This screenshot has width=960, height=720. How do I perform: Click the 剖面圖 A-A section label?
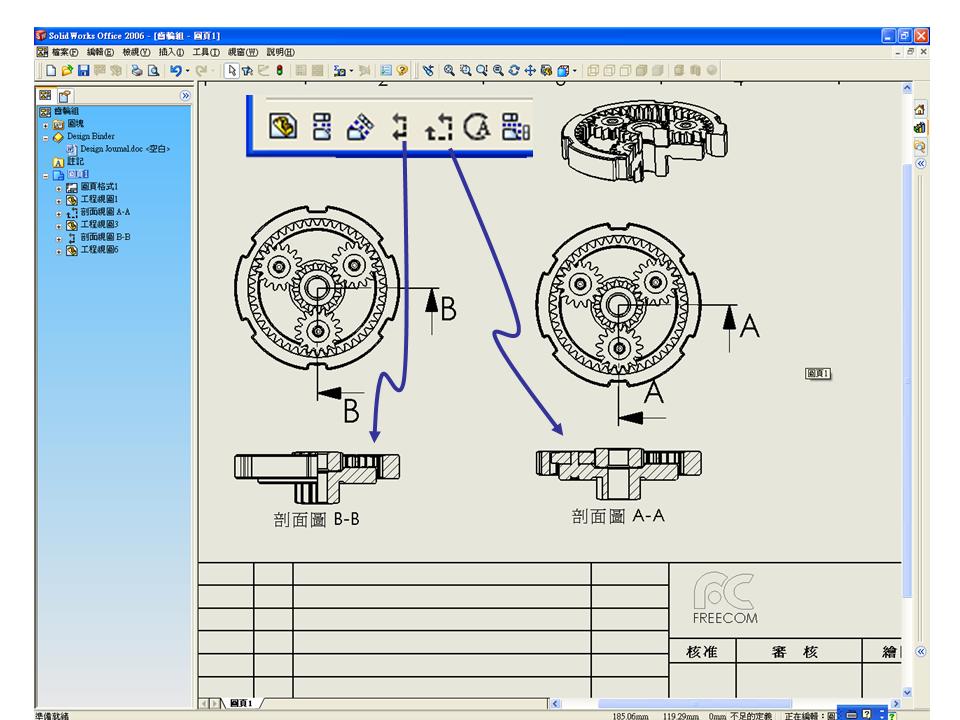click(618, 516)
